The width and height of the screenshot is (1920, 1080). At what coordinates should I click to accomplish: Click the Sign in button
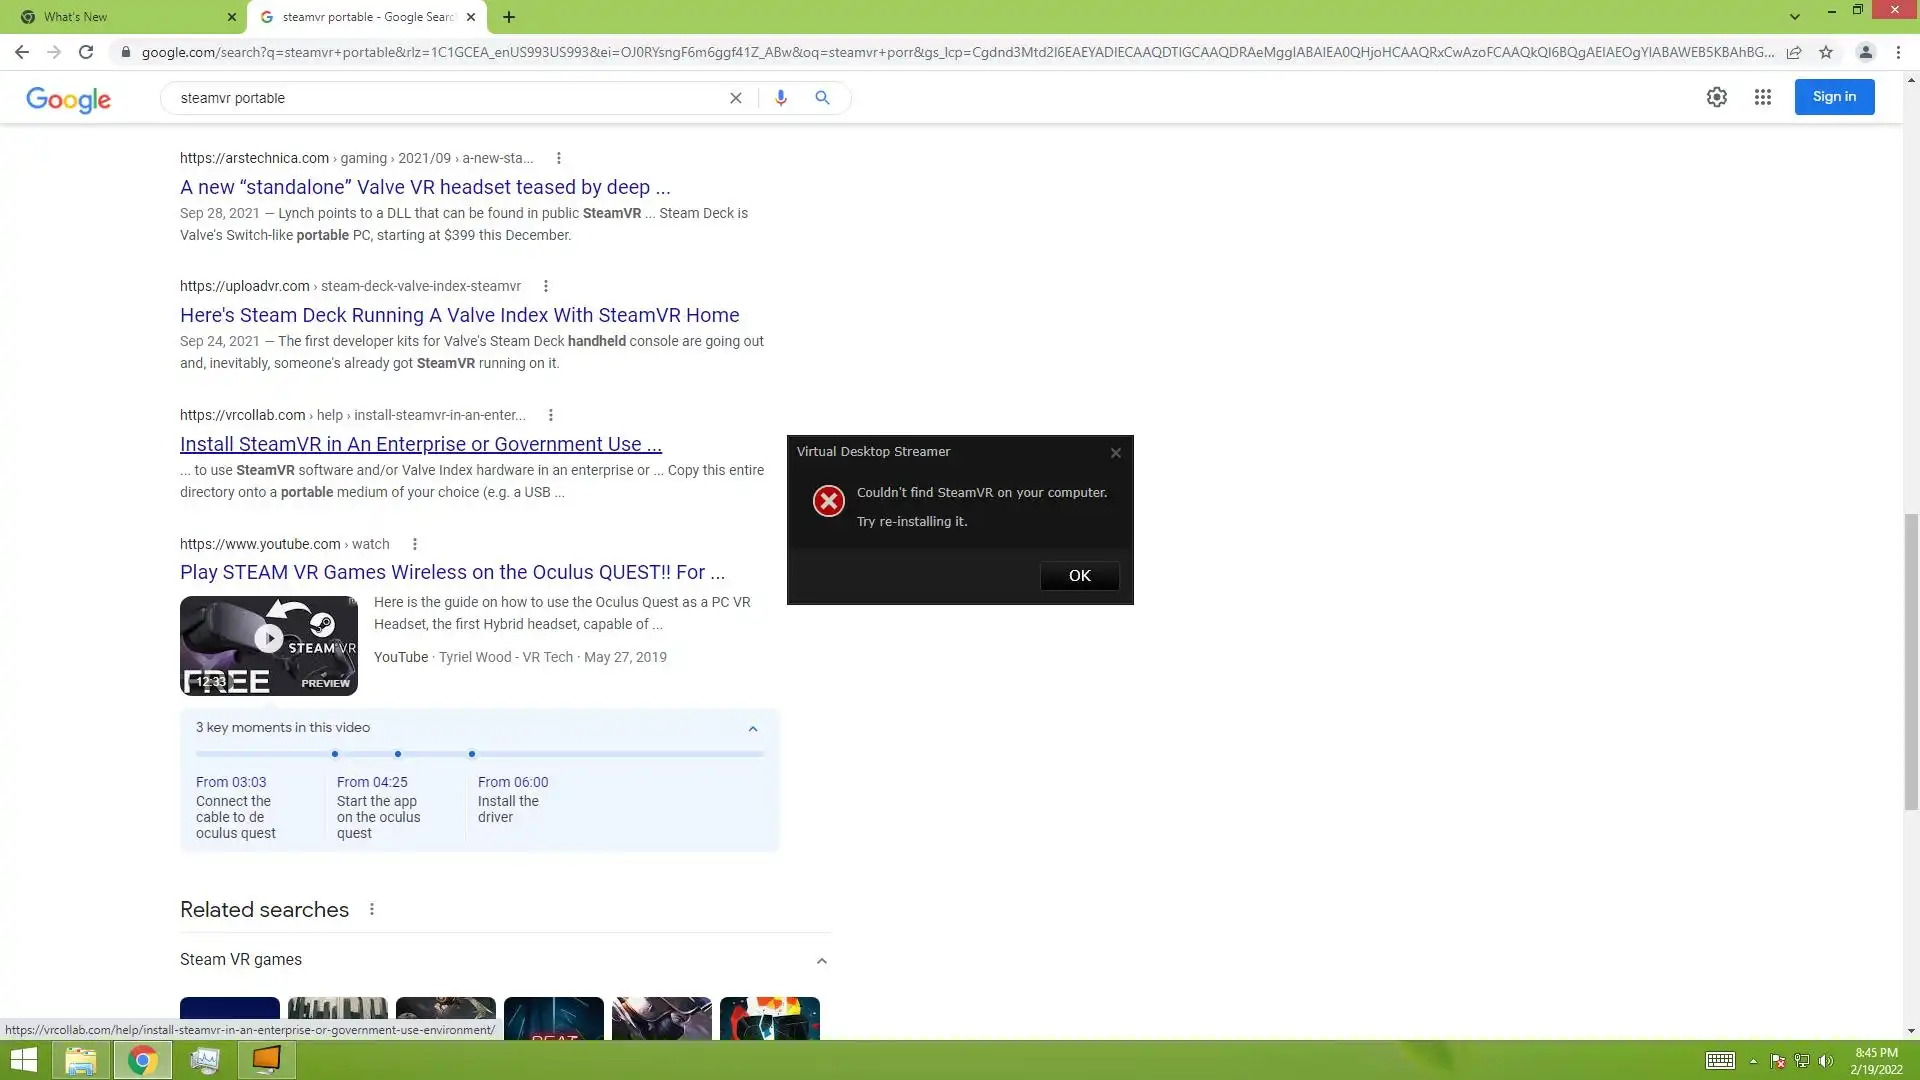click(1834, 97)
